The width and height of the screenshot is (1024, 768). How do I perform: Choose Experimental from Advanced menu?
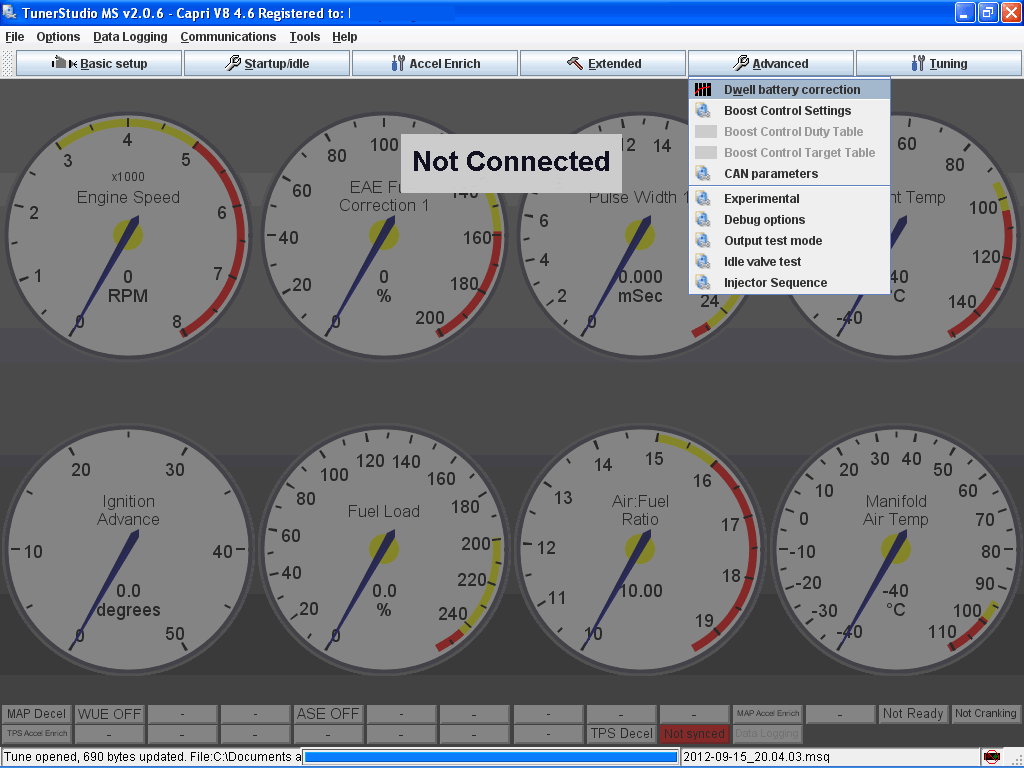(x=790, y=199)
